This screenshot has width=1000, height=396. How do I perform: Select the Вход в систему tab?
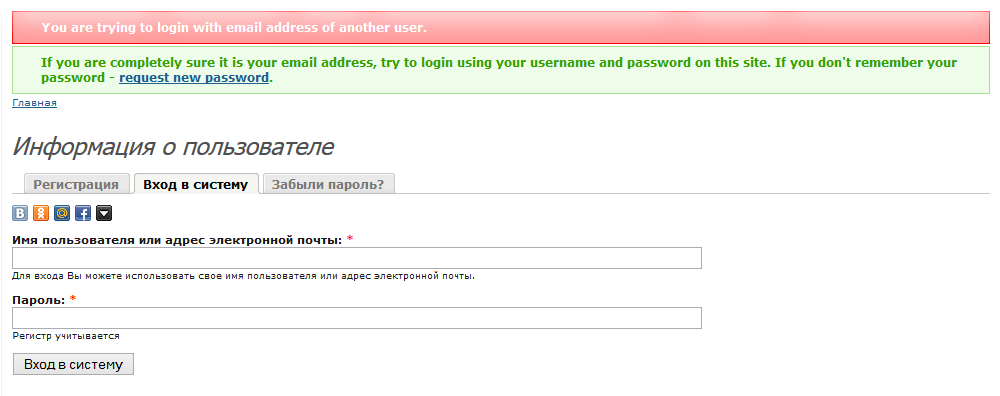pos(196,184)
